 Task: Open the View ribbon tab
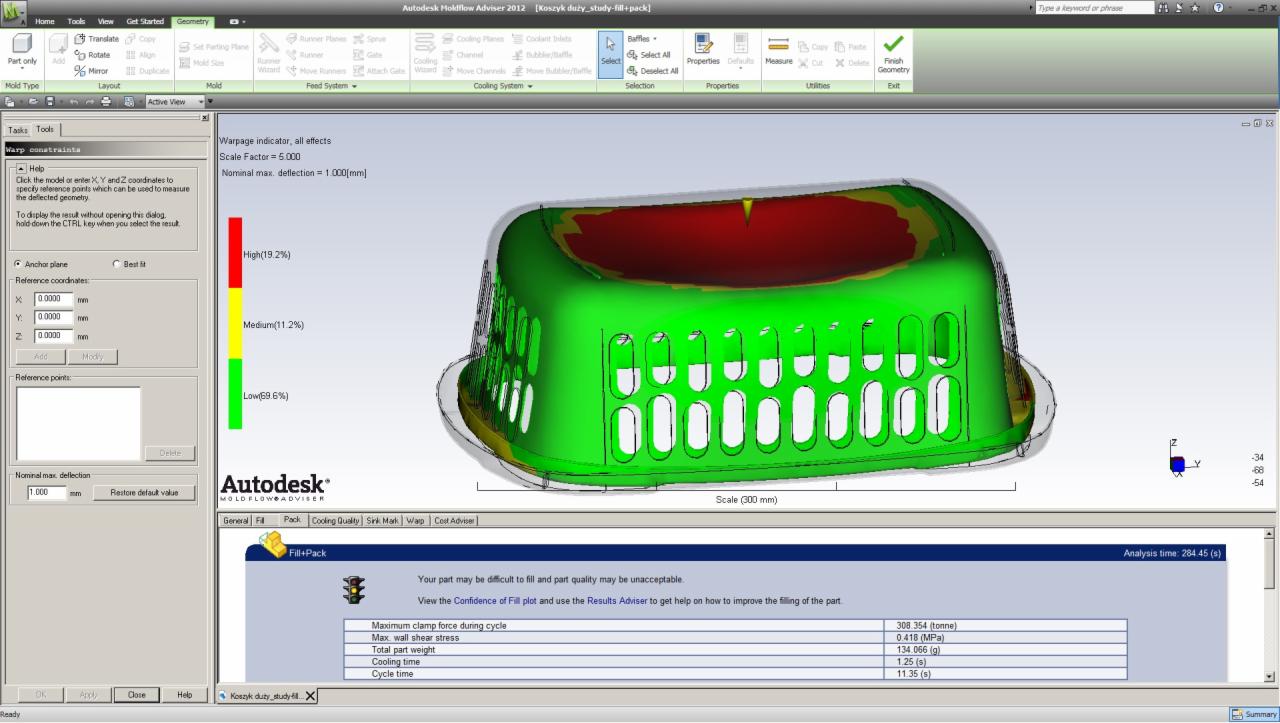tap(106, 21)
